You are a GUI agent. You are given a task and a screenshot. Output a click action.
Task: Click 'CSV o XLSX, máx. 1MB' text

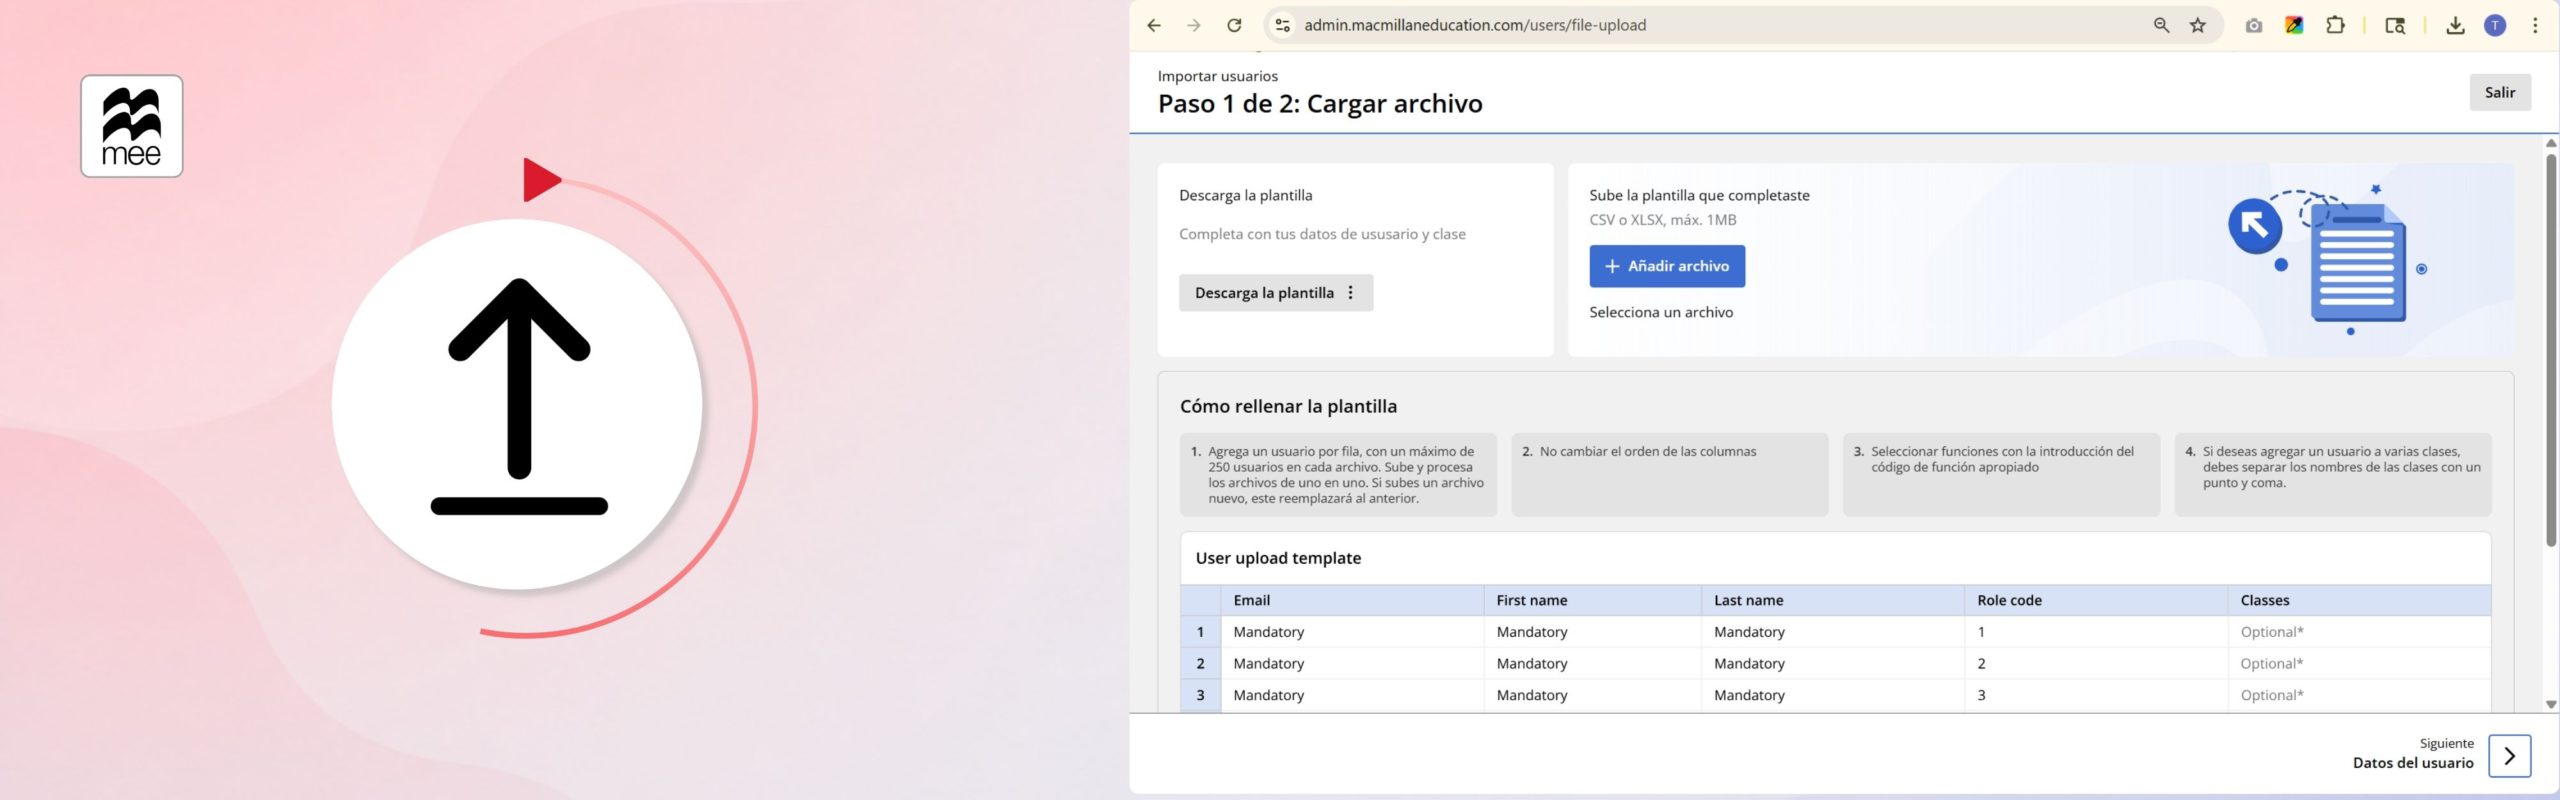1662,220
